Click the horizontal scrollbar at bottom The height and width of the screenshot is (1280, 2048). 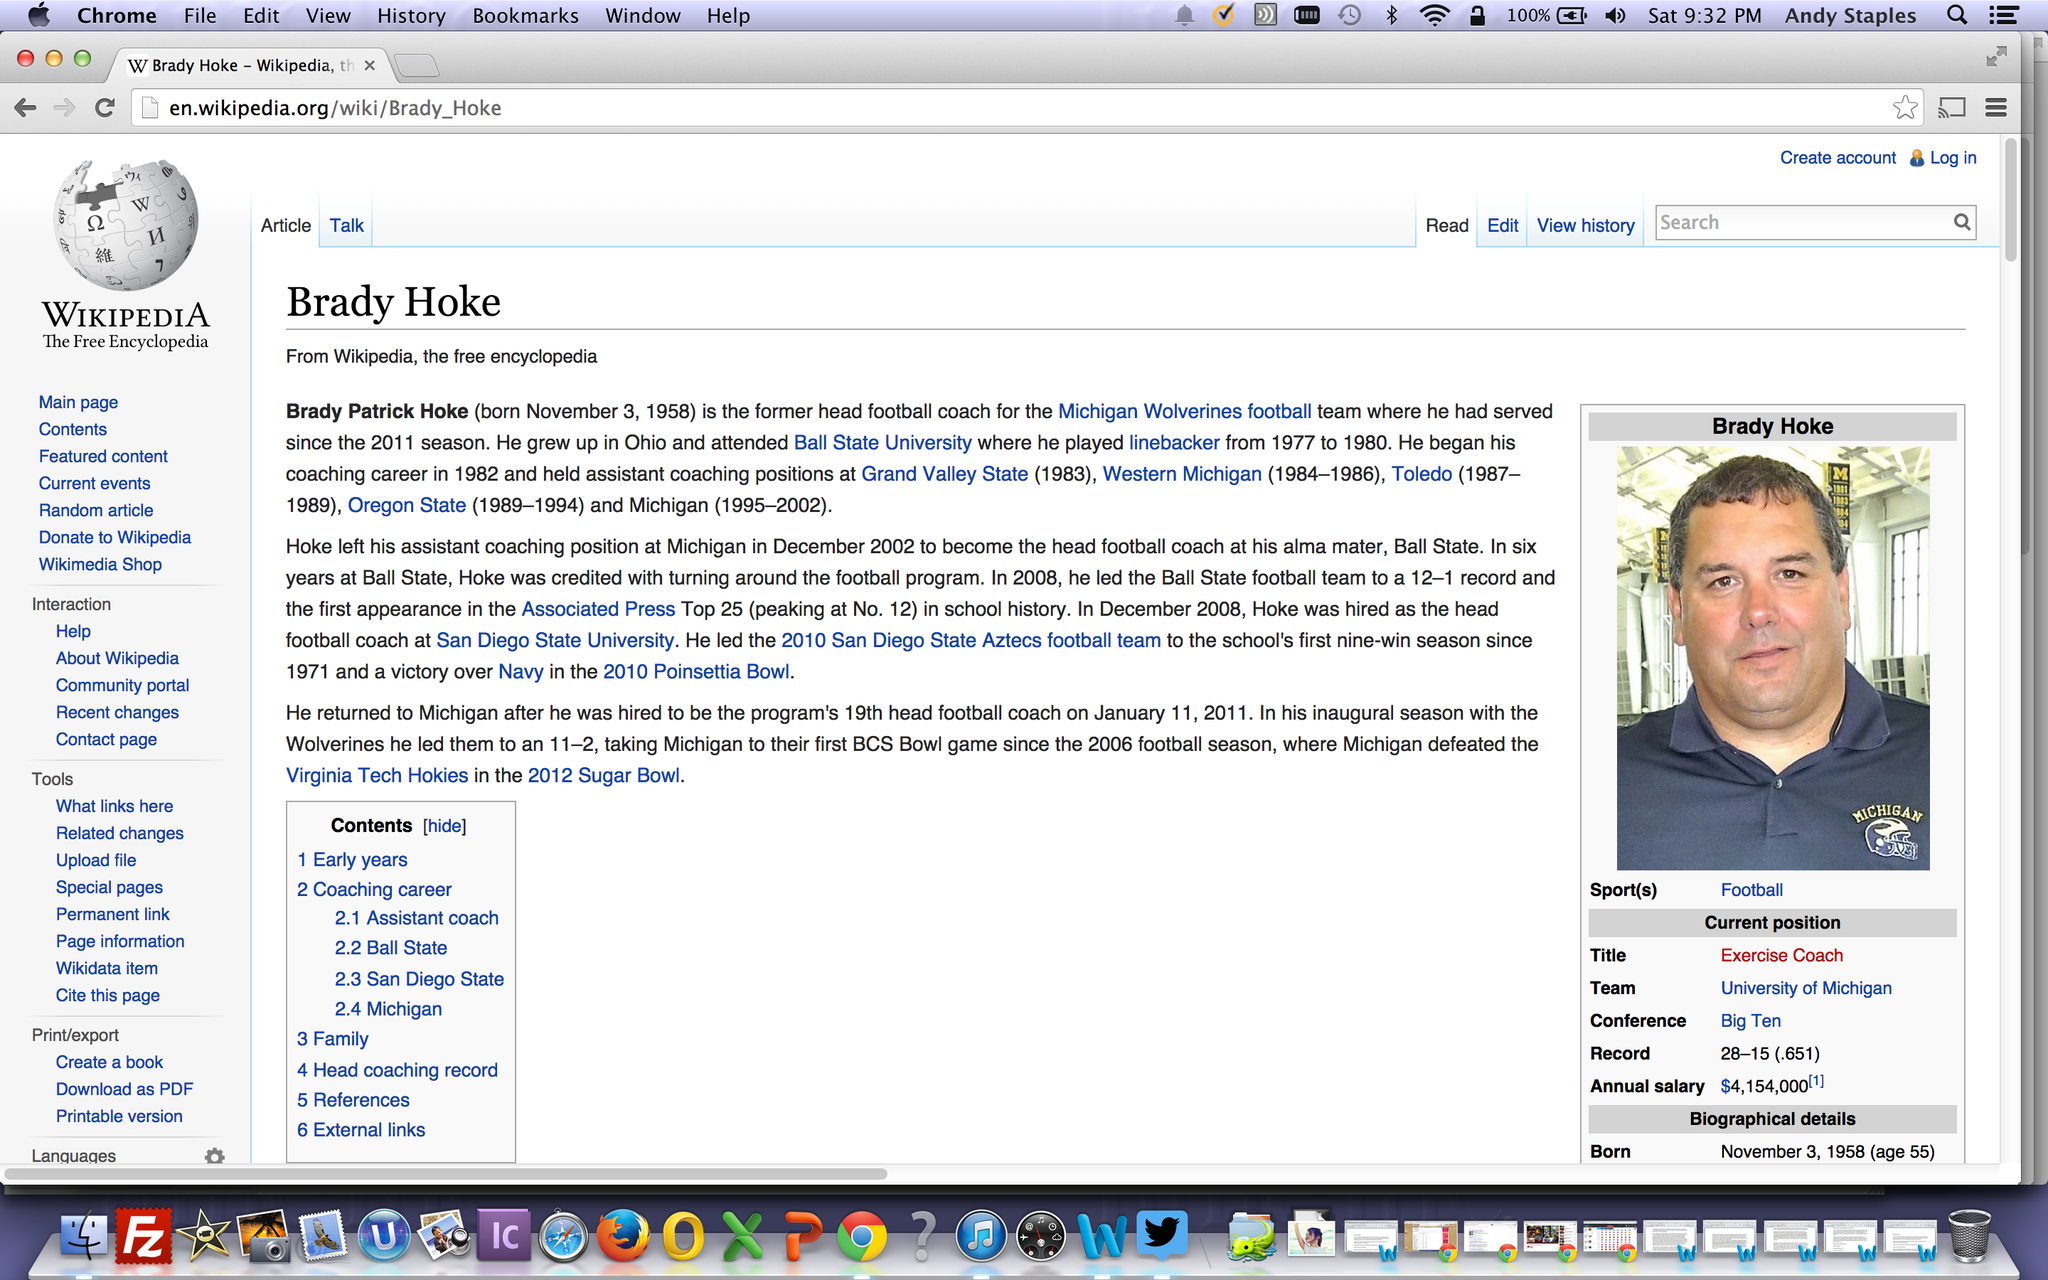pos(445,1174)
